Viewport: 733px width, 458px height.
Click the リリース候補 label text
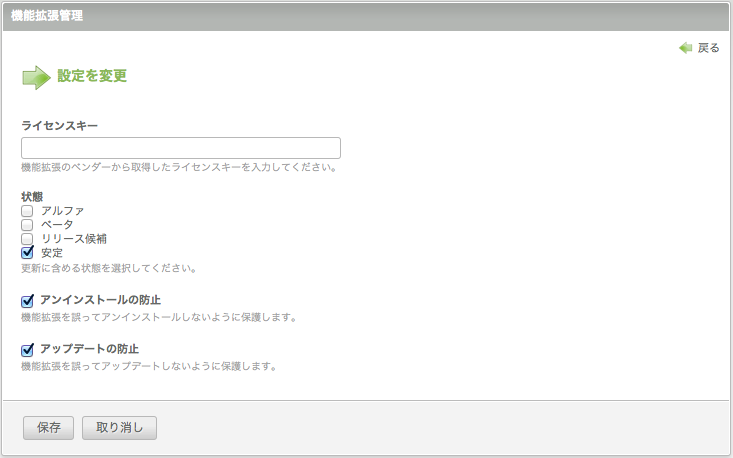pos(74,239)
